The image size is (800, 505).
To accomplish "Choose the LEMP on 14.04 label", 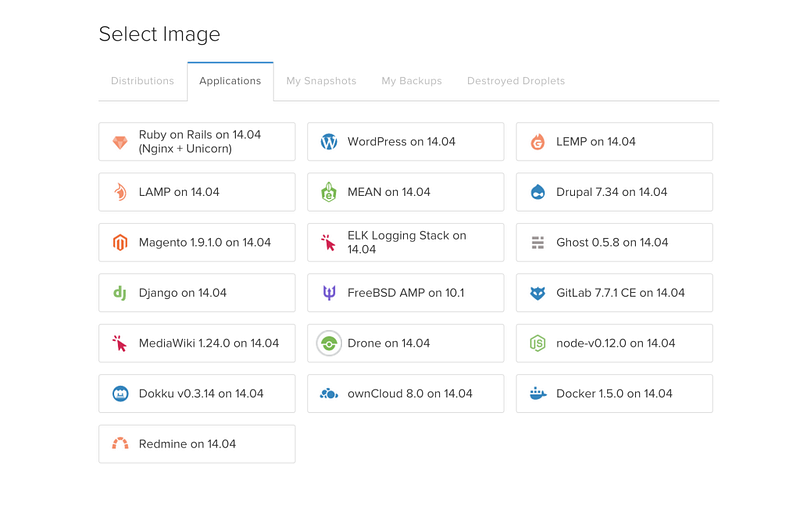I will tap(596, 142).
